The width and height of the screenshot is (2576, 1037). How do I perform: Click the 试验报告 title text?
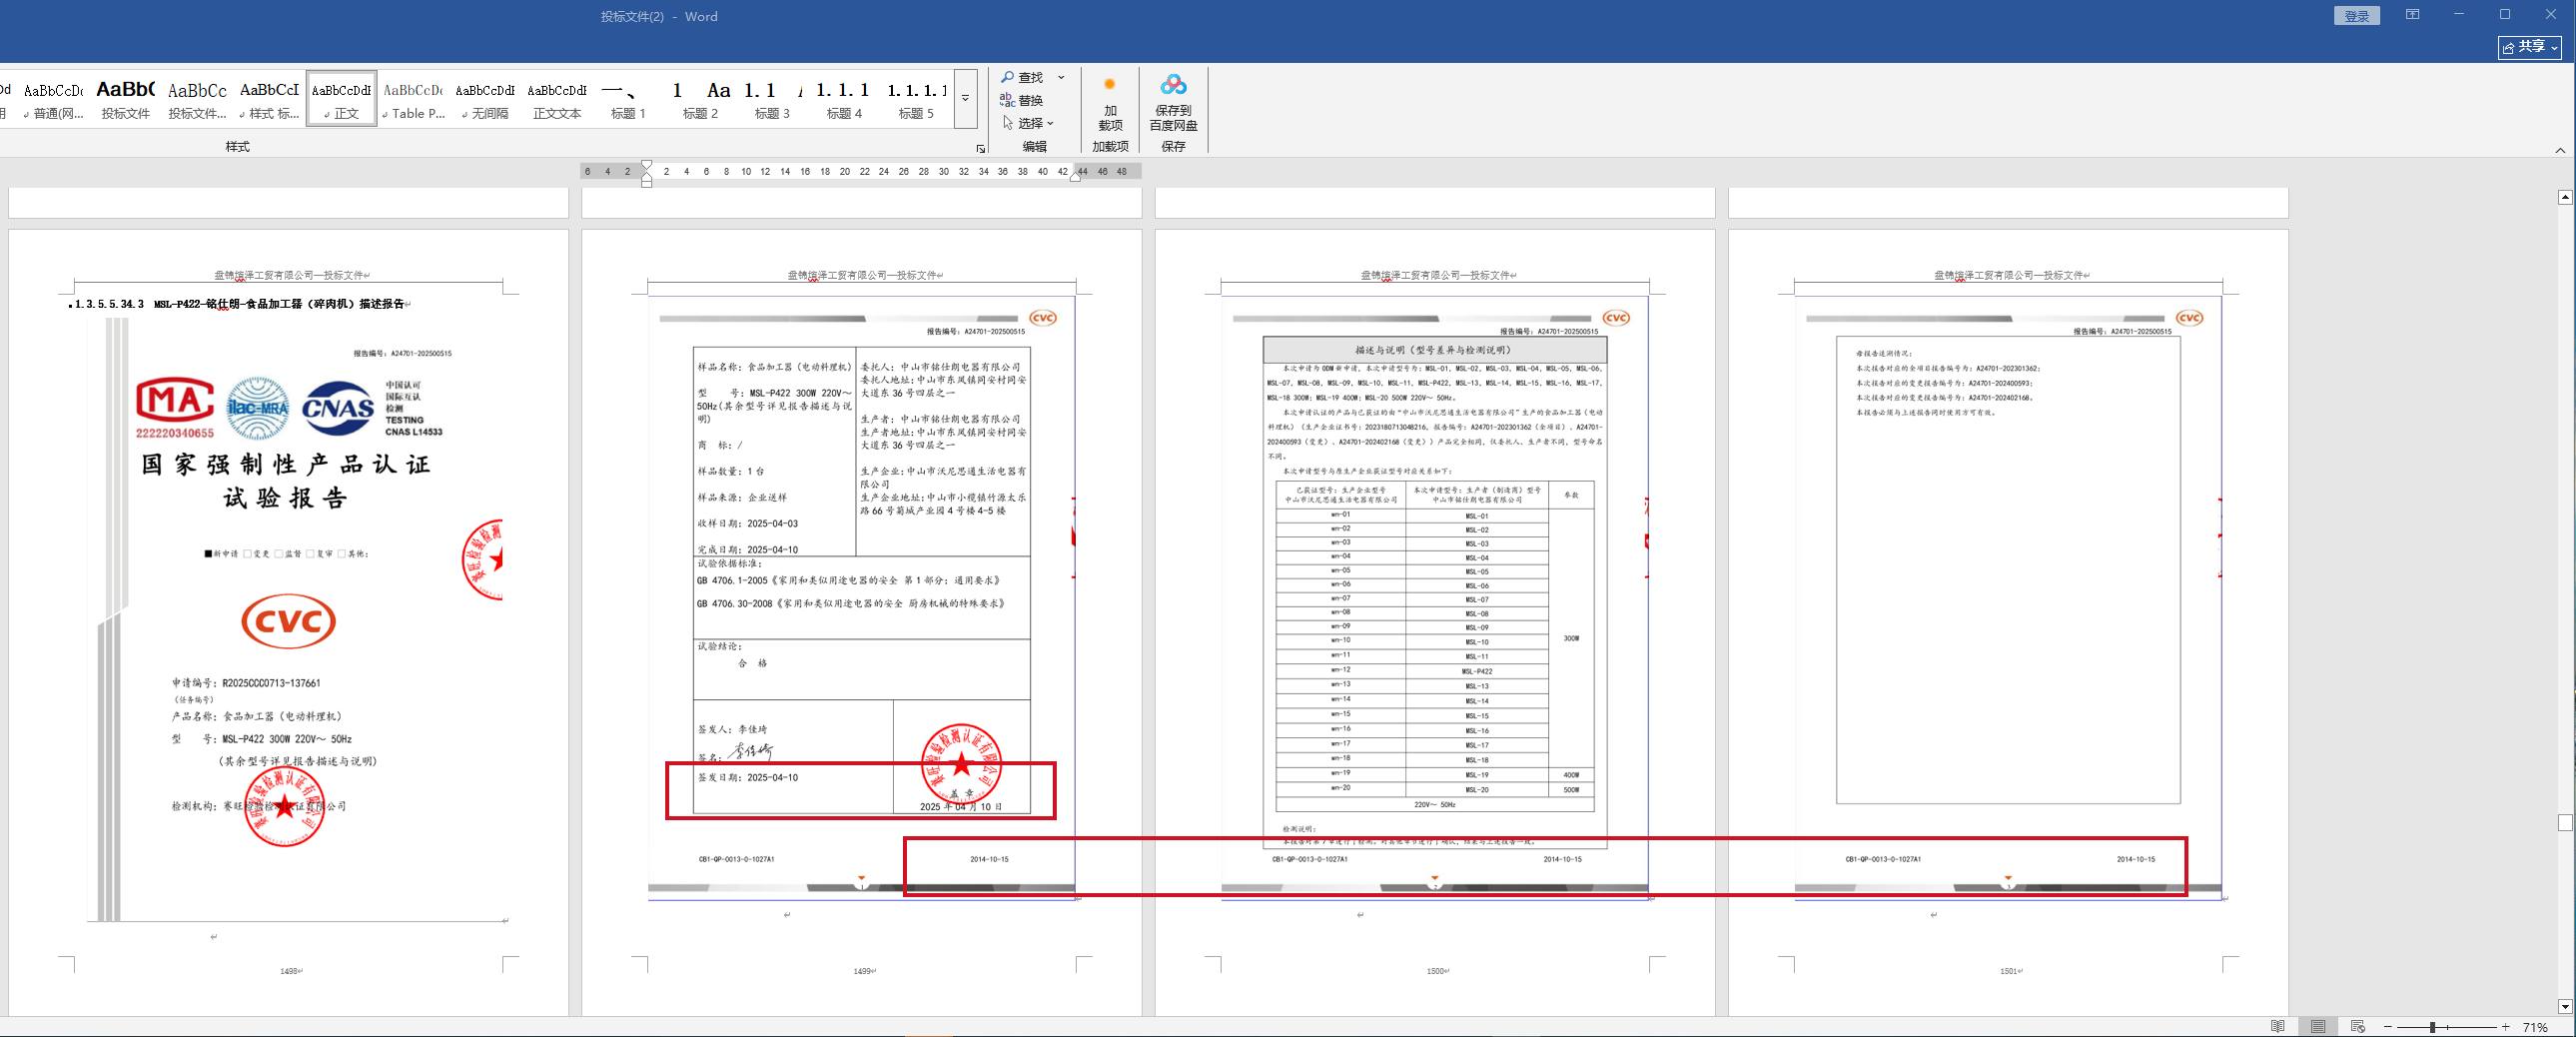286,498
